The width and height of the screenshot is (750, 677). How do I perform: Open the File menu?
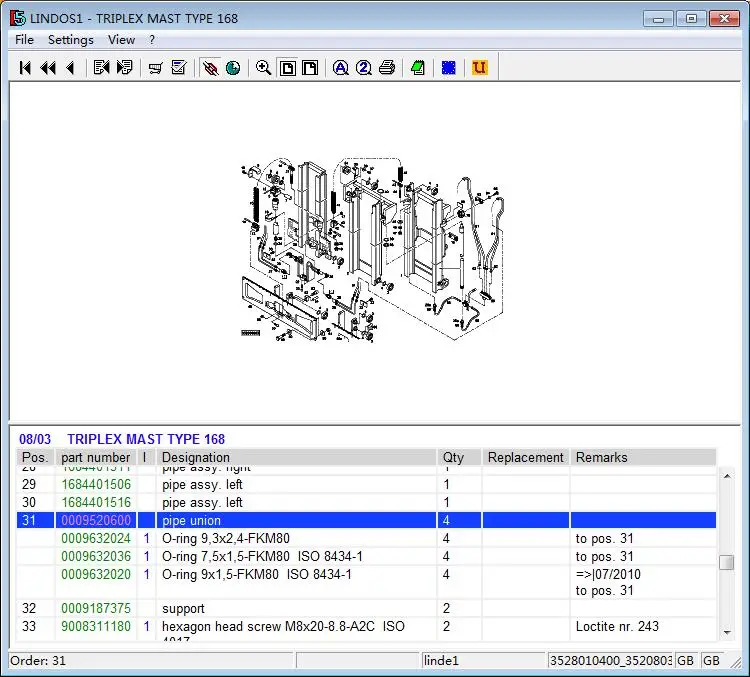[24, 40]
